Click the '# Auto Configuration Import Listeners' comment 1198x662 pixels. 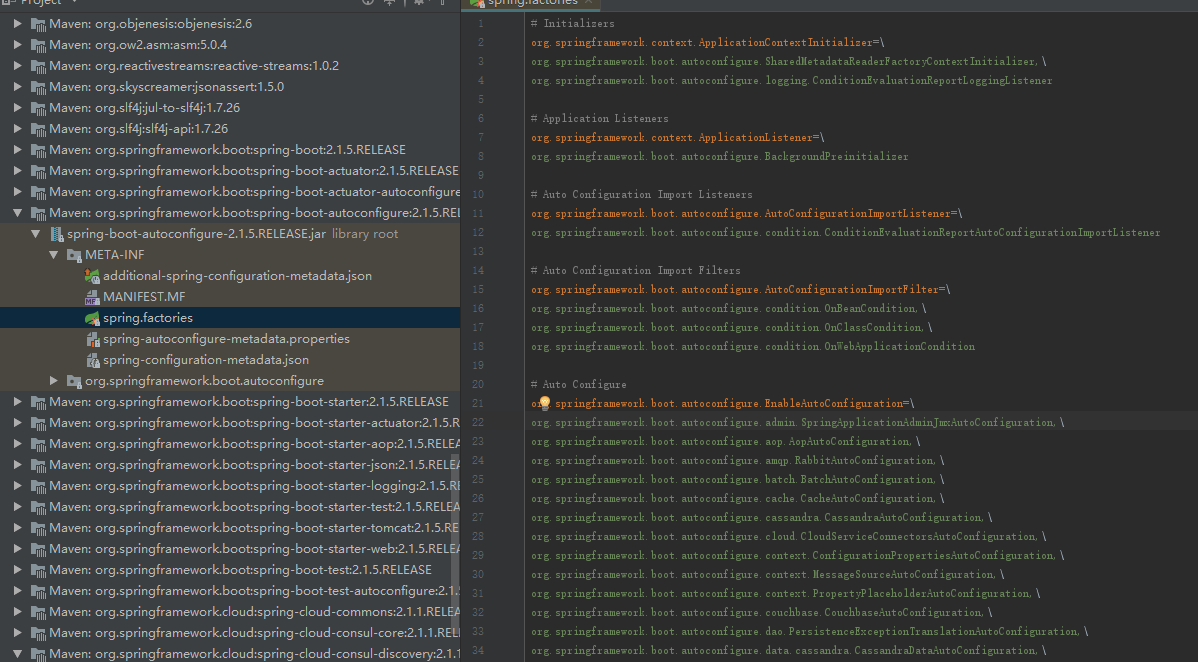click(642, 194)
